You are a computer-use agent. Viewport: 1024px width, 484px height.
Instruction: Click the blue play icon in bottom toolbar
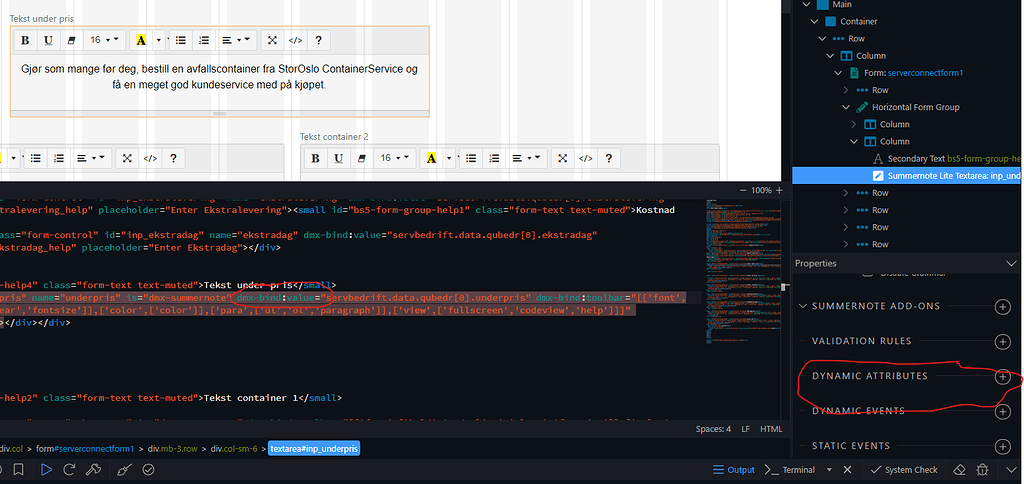[46, 470]
